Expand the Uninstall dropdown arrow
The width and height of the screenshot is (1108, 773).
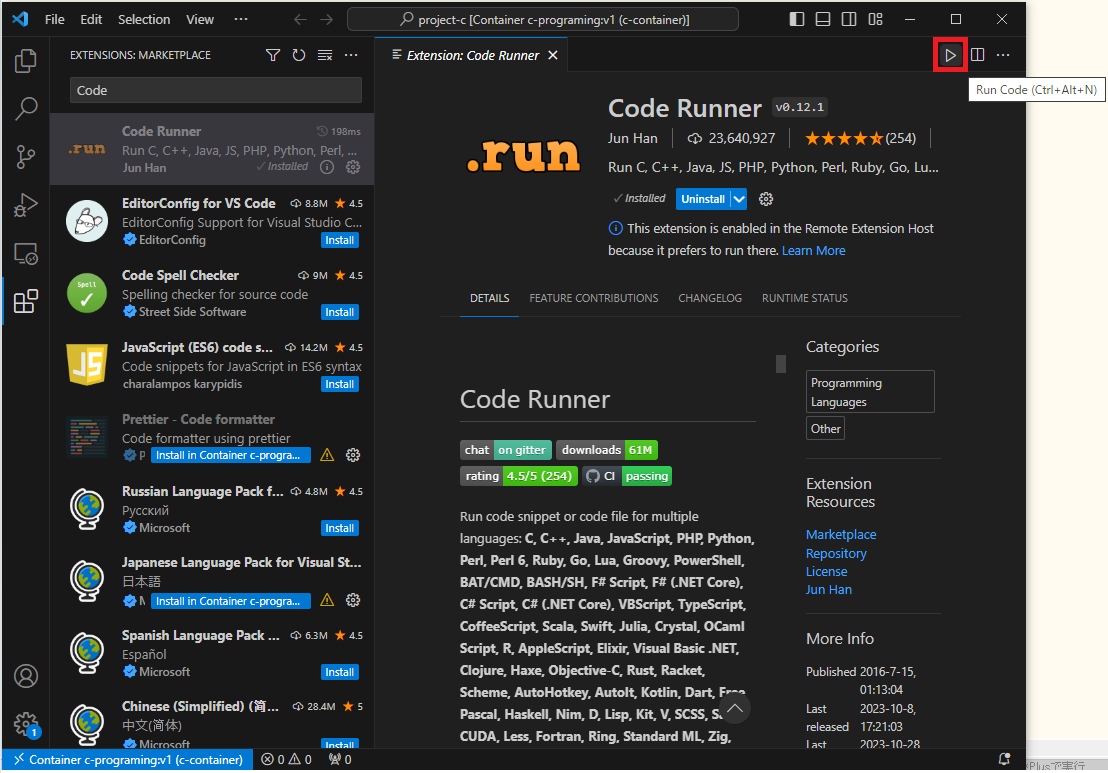[739, 199]
